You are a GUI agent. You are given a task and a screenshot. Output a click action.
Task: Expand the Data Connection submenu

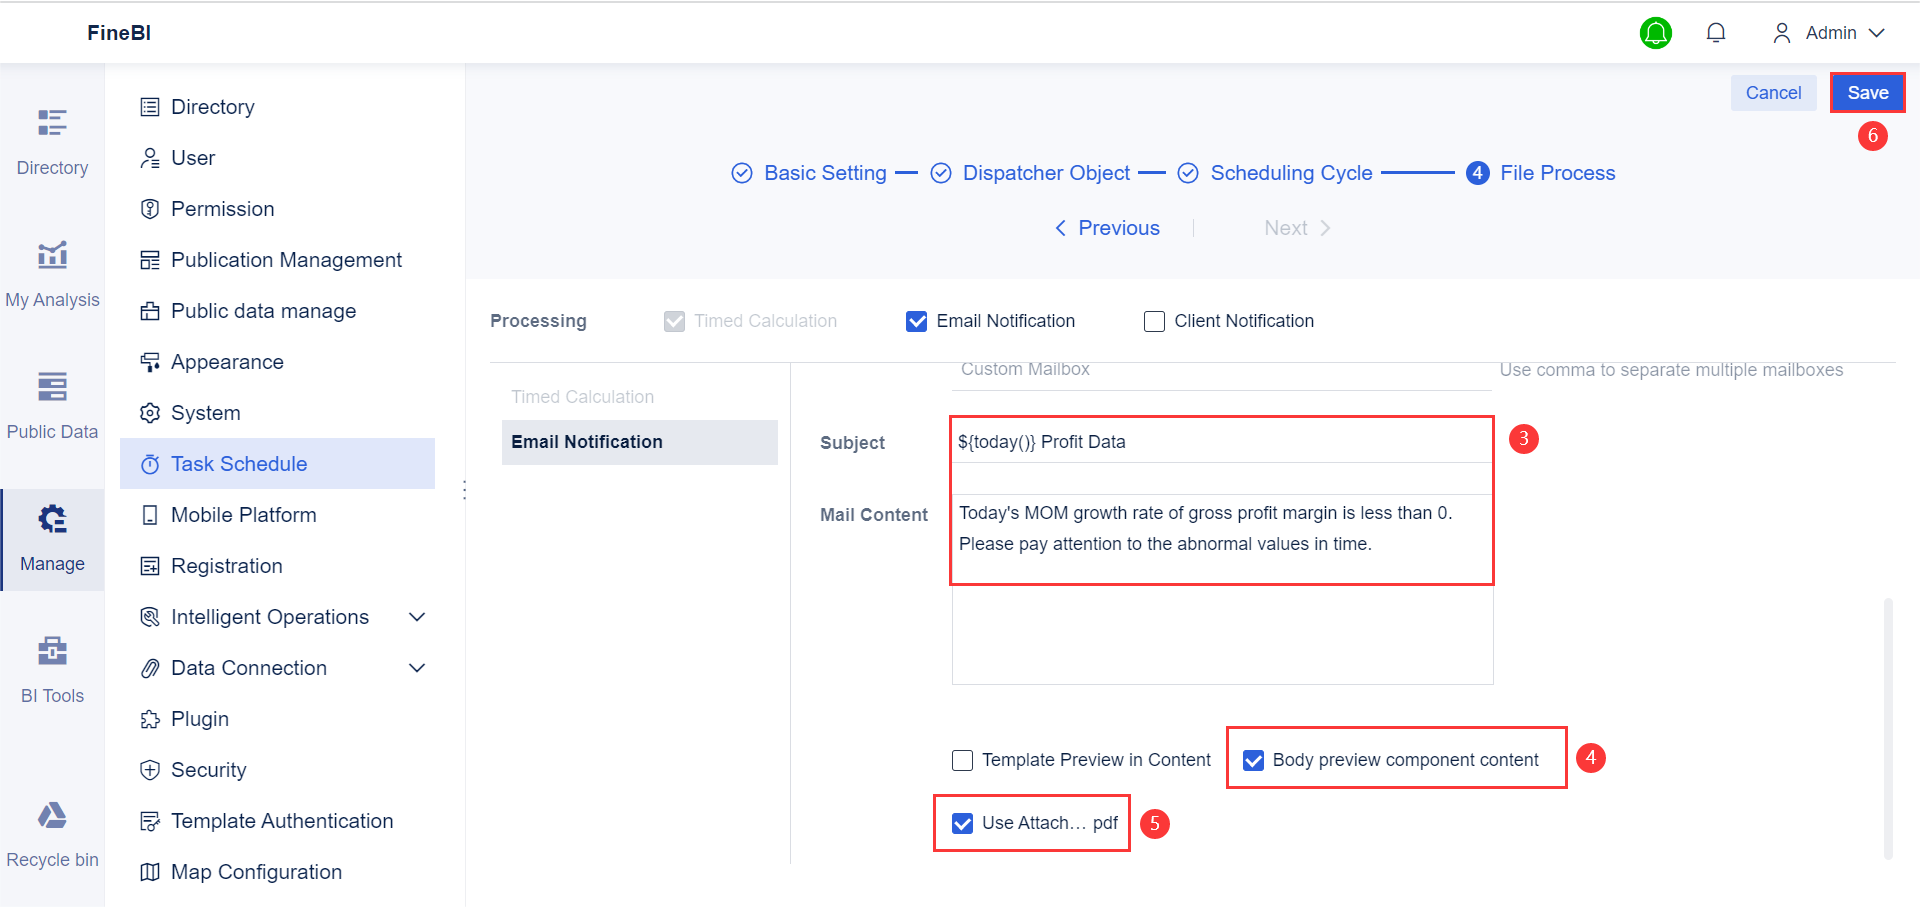tap(417, 668)
